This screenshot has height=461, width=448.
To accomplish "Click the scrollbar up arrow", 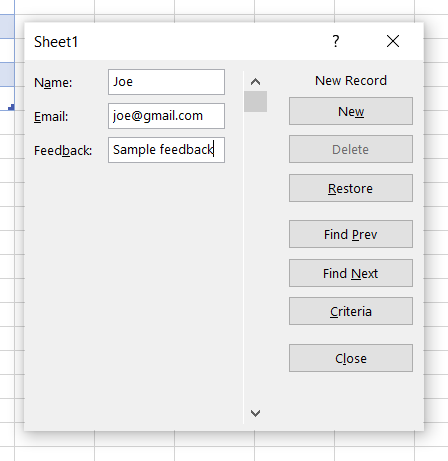I will pyautogui.click(x=255, y=82).
